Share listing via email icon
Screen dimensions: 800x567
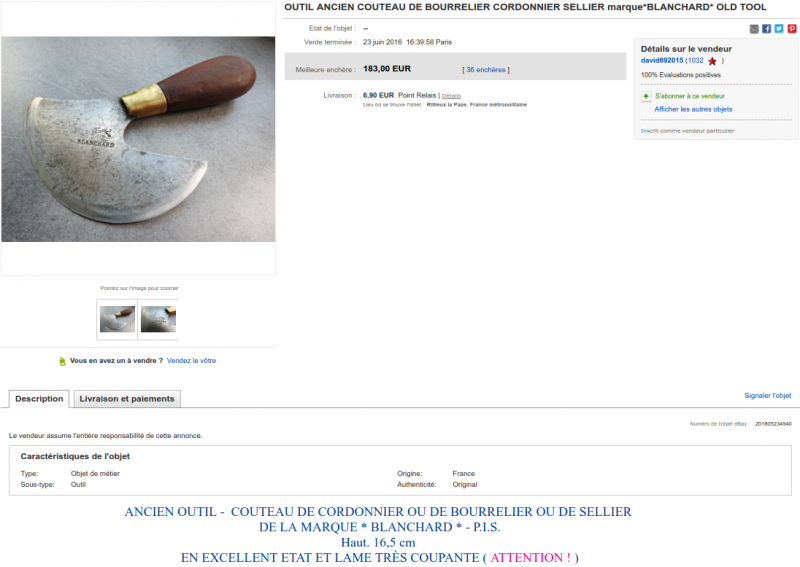tap(754, 29)
